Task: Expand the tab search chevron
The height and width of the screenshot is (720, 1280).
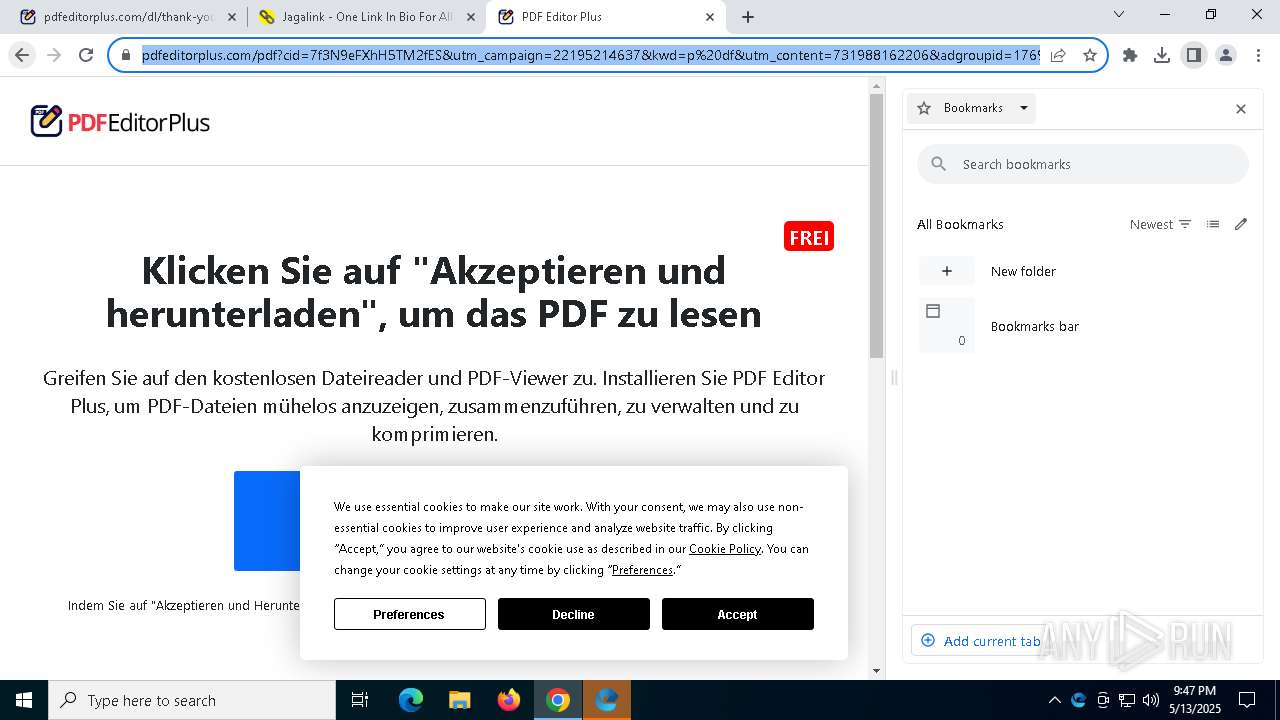Action: tap(1119, 14)
